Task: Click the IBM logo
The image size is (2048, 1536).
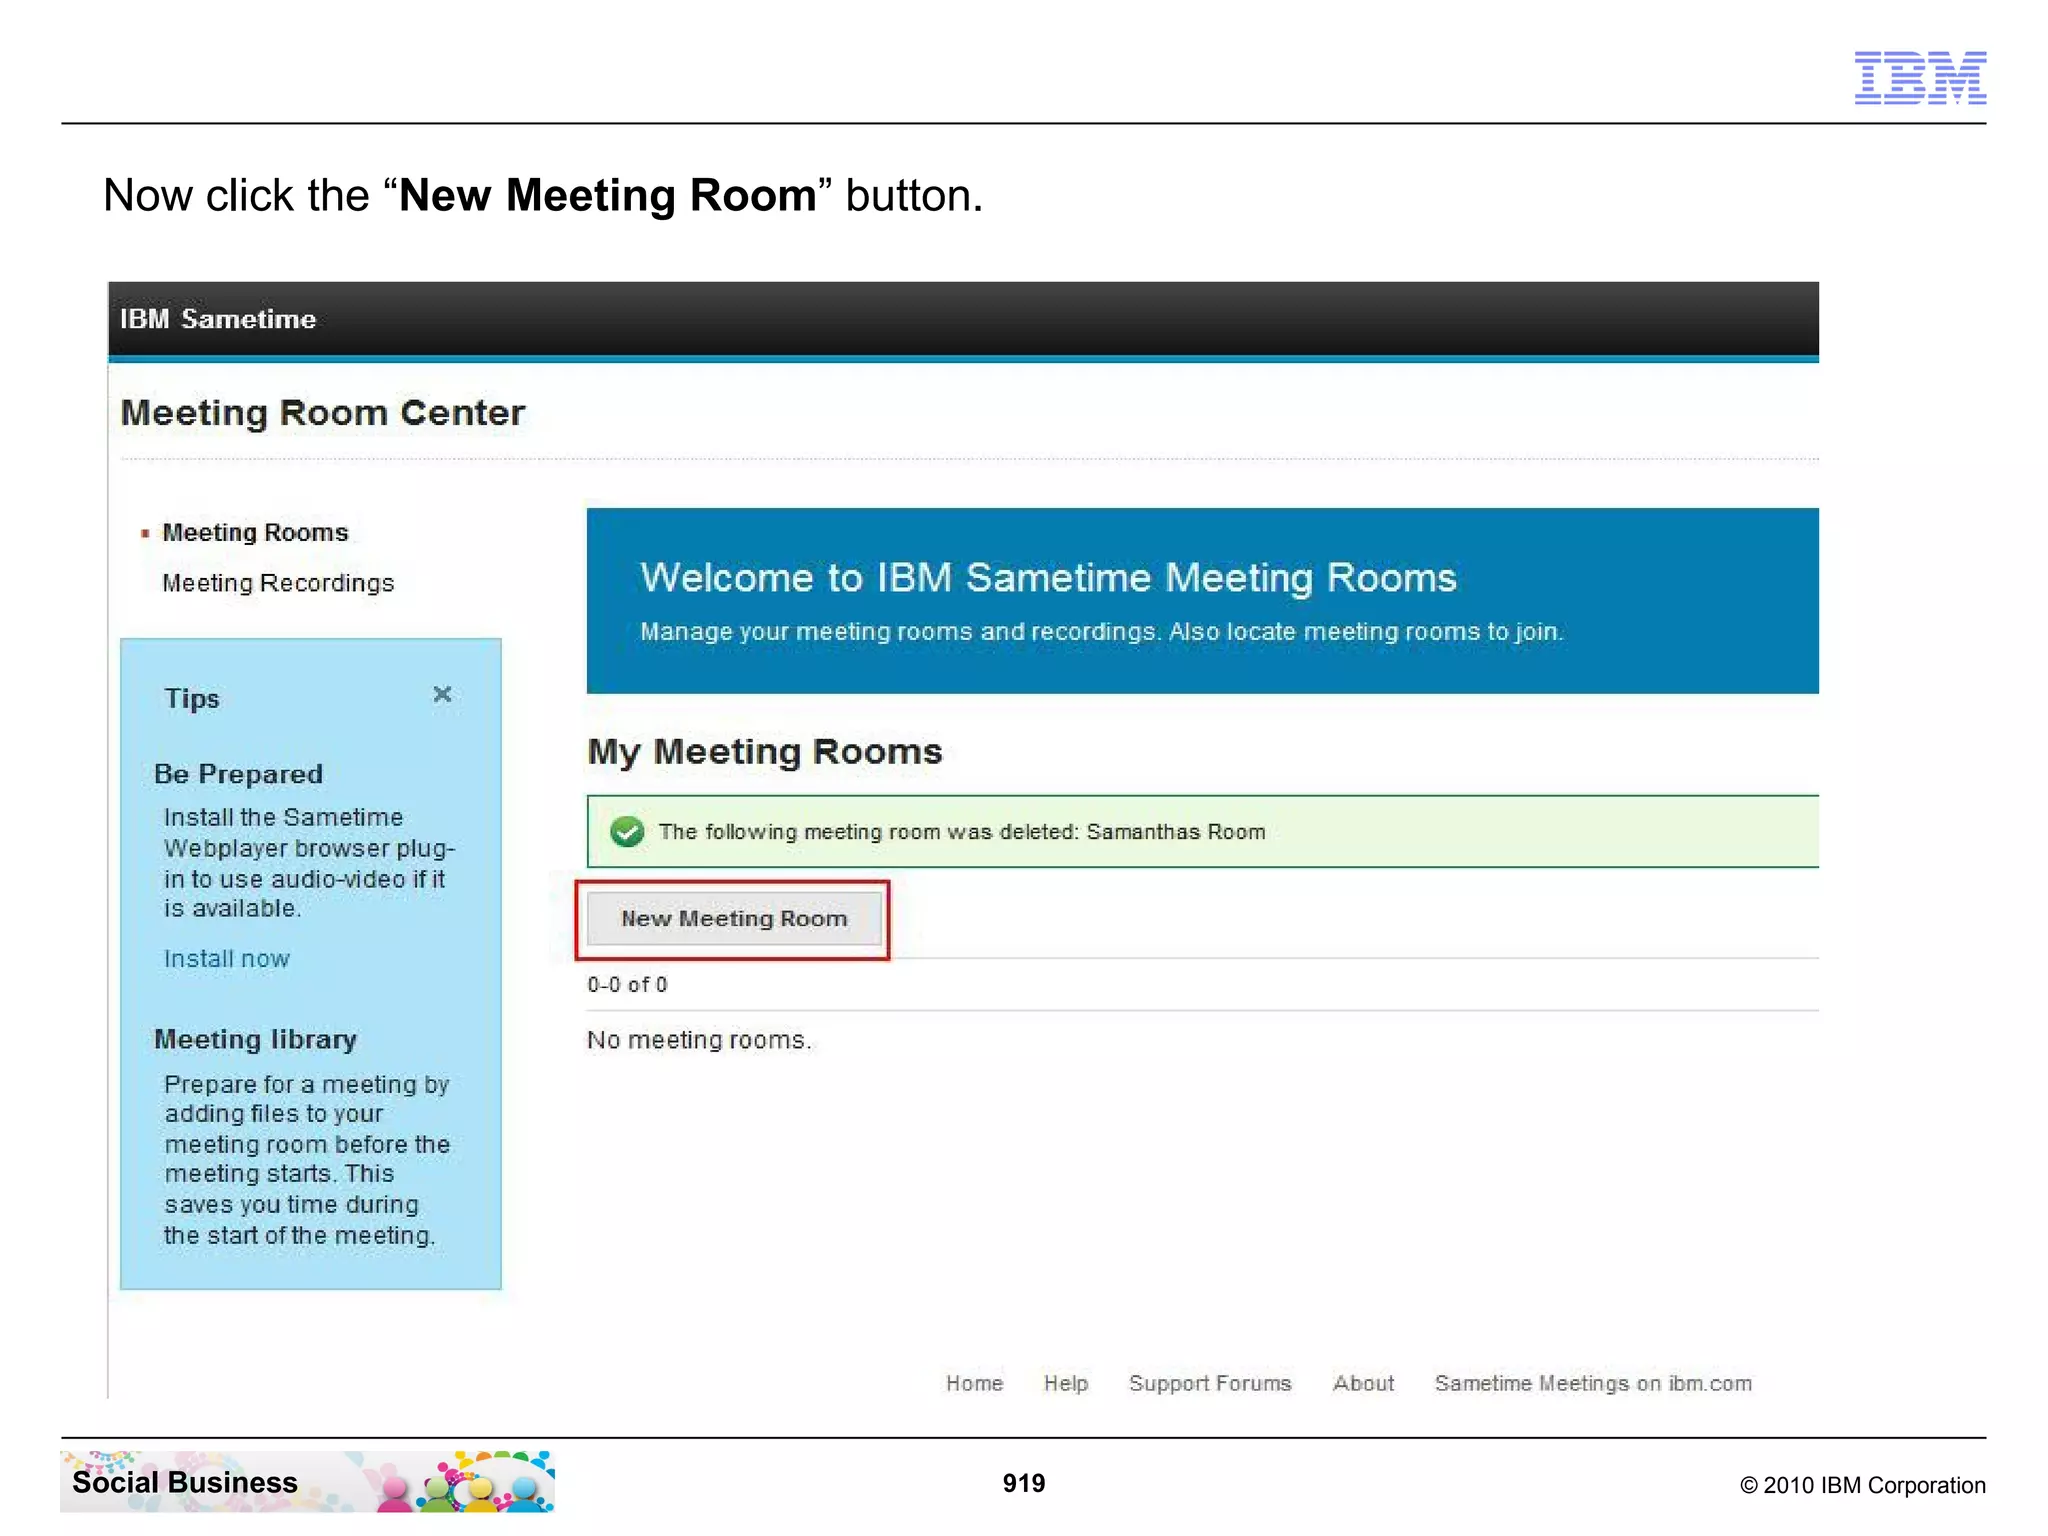Action: tap(1920, 77)
